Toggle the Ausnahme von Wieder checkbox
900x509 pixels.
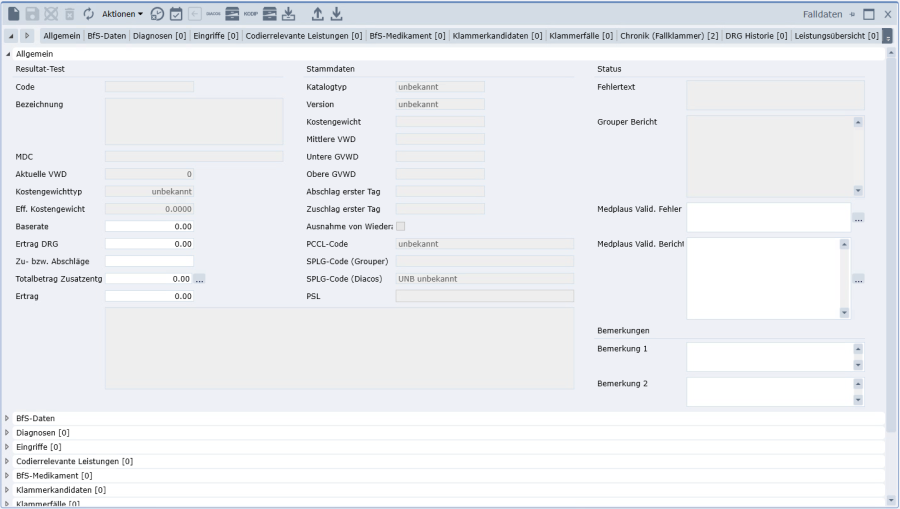401,226
